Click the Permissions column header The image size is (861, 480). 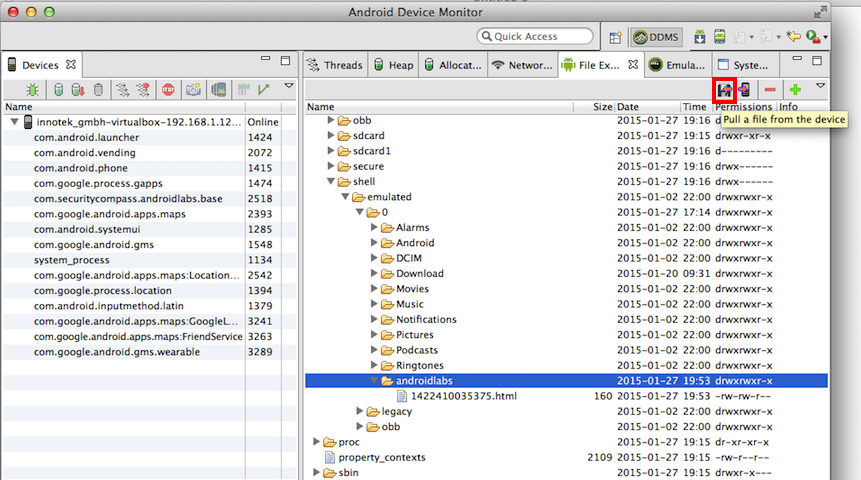[x=743, y=107]
